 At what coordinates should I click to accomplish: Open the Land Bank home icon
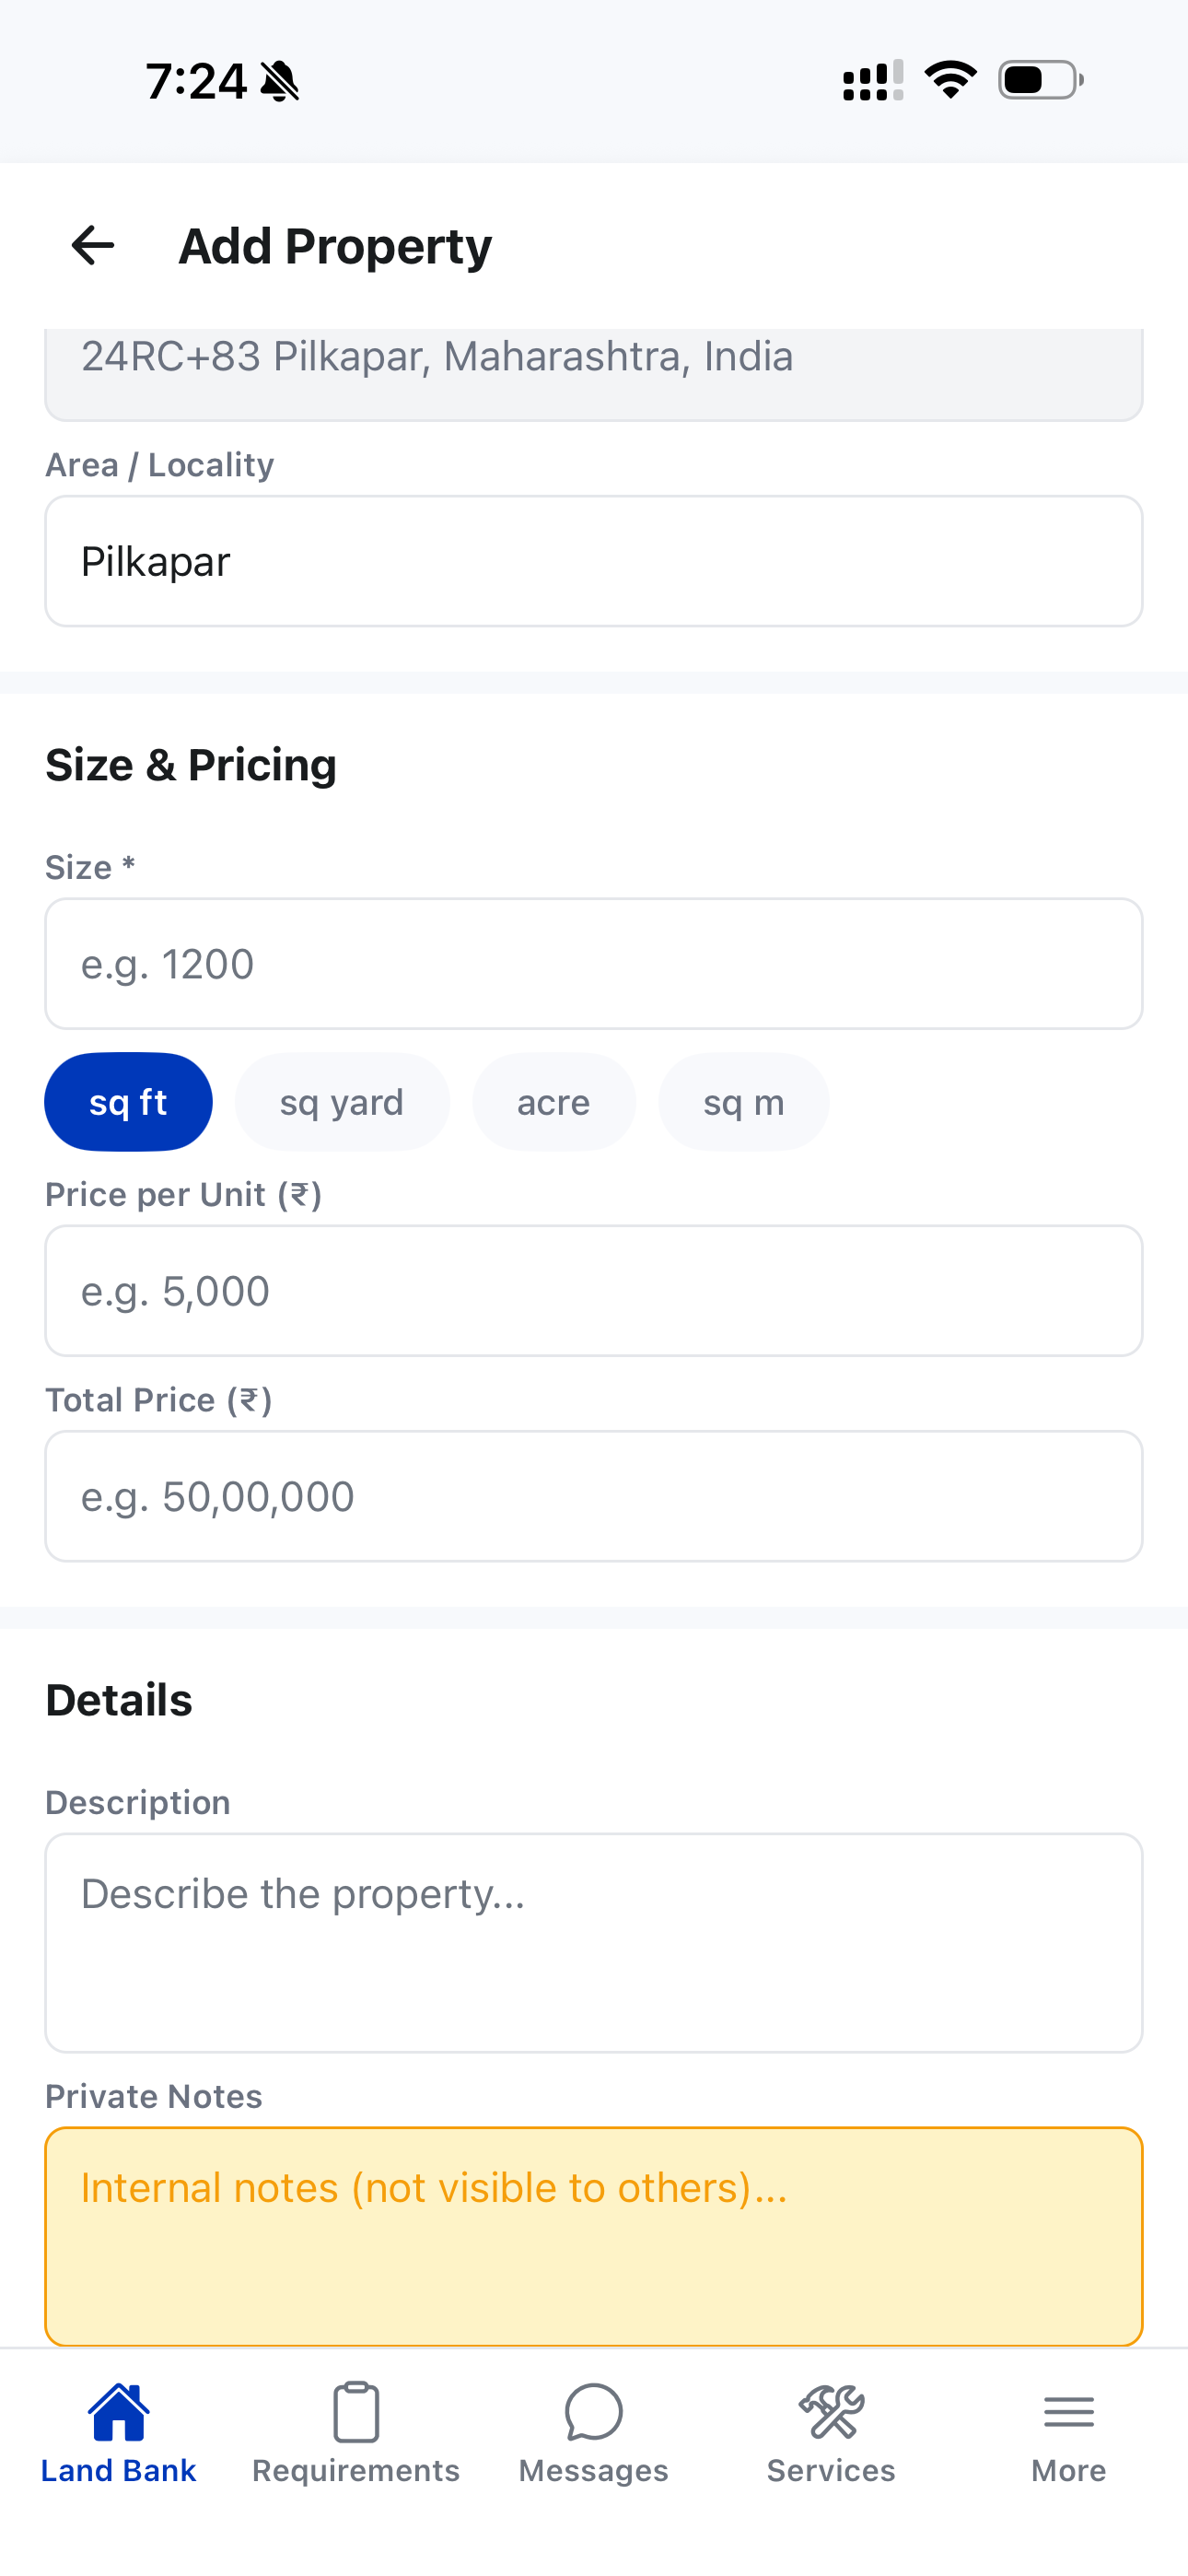[118, 2412]
